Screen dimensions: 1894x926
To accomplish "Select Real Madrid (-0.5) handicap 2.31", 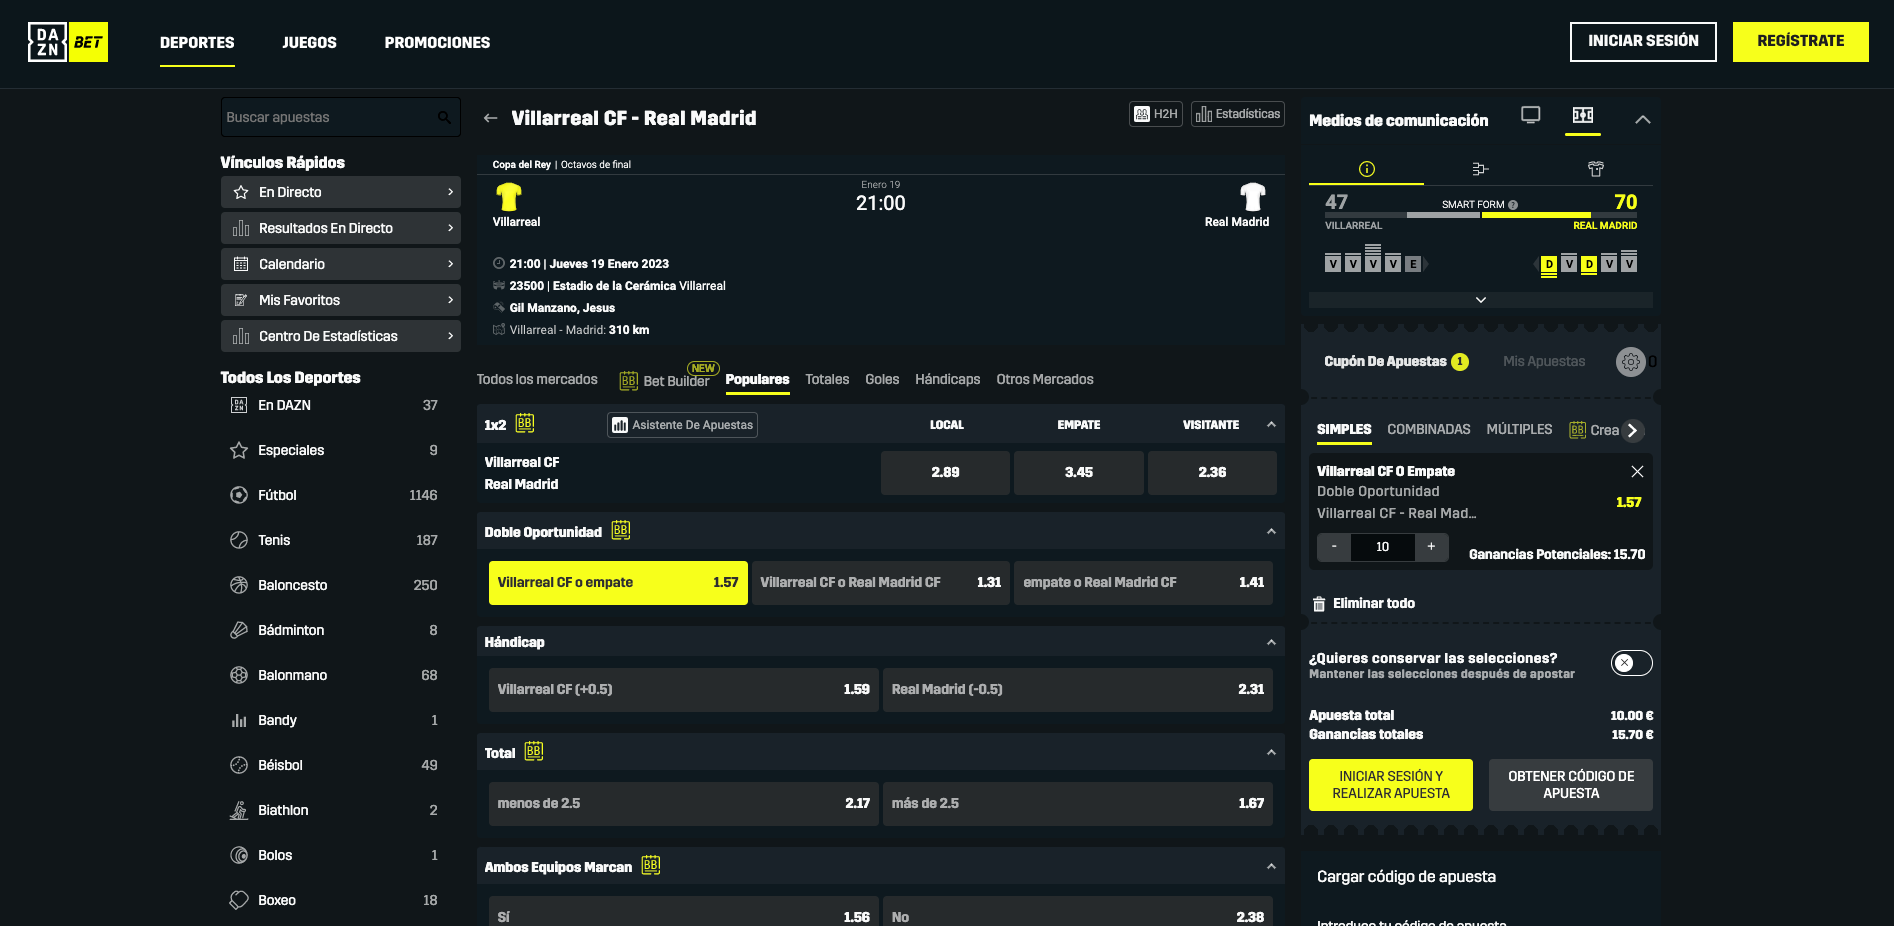I will [1078, 690].
